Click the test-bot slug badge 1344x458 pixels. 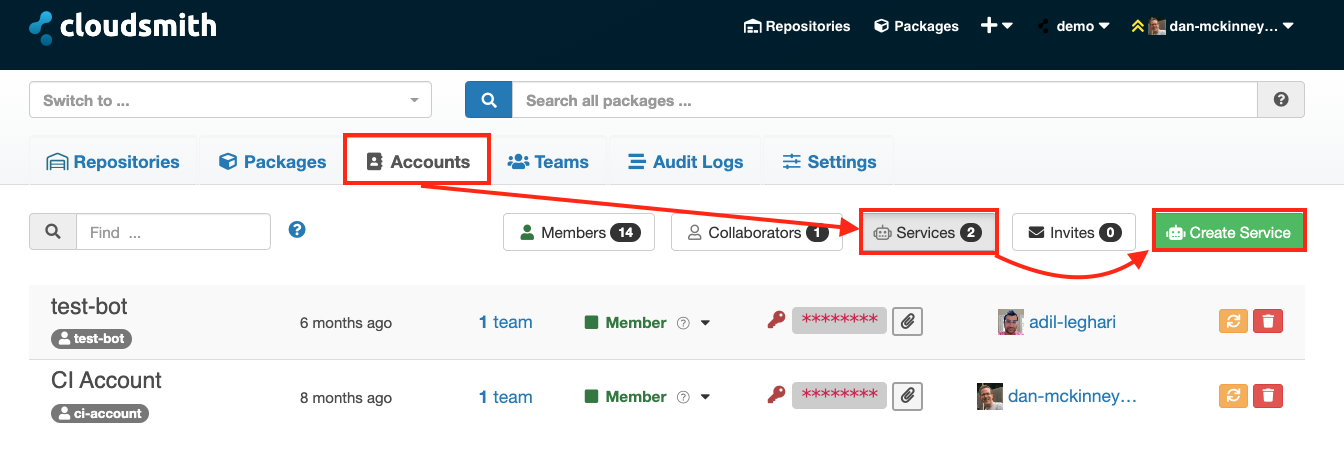92,339
